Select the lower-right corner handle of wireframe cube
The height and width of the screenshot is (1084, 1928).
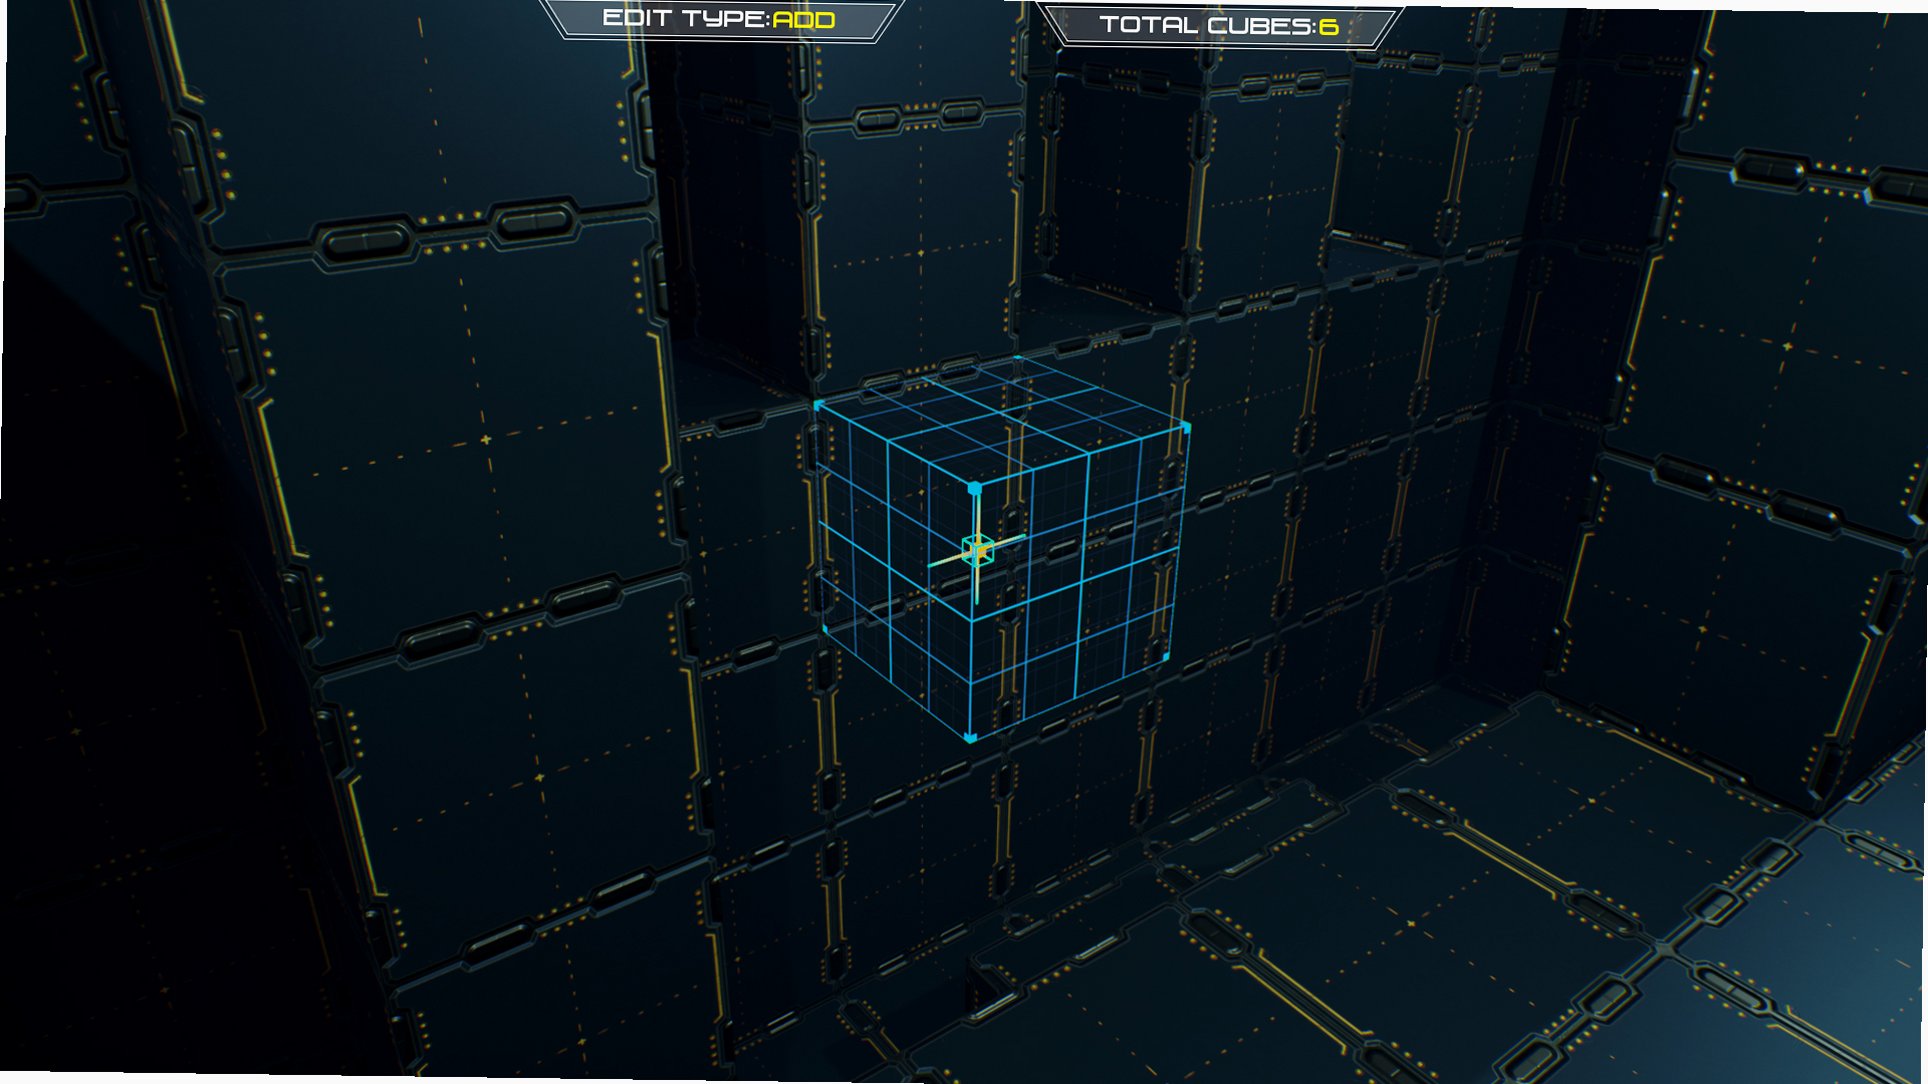tap(1166, 657)
